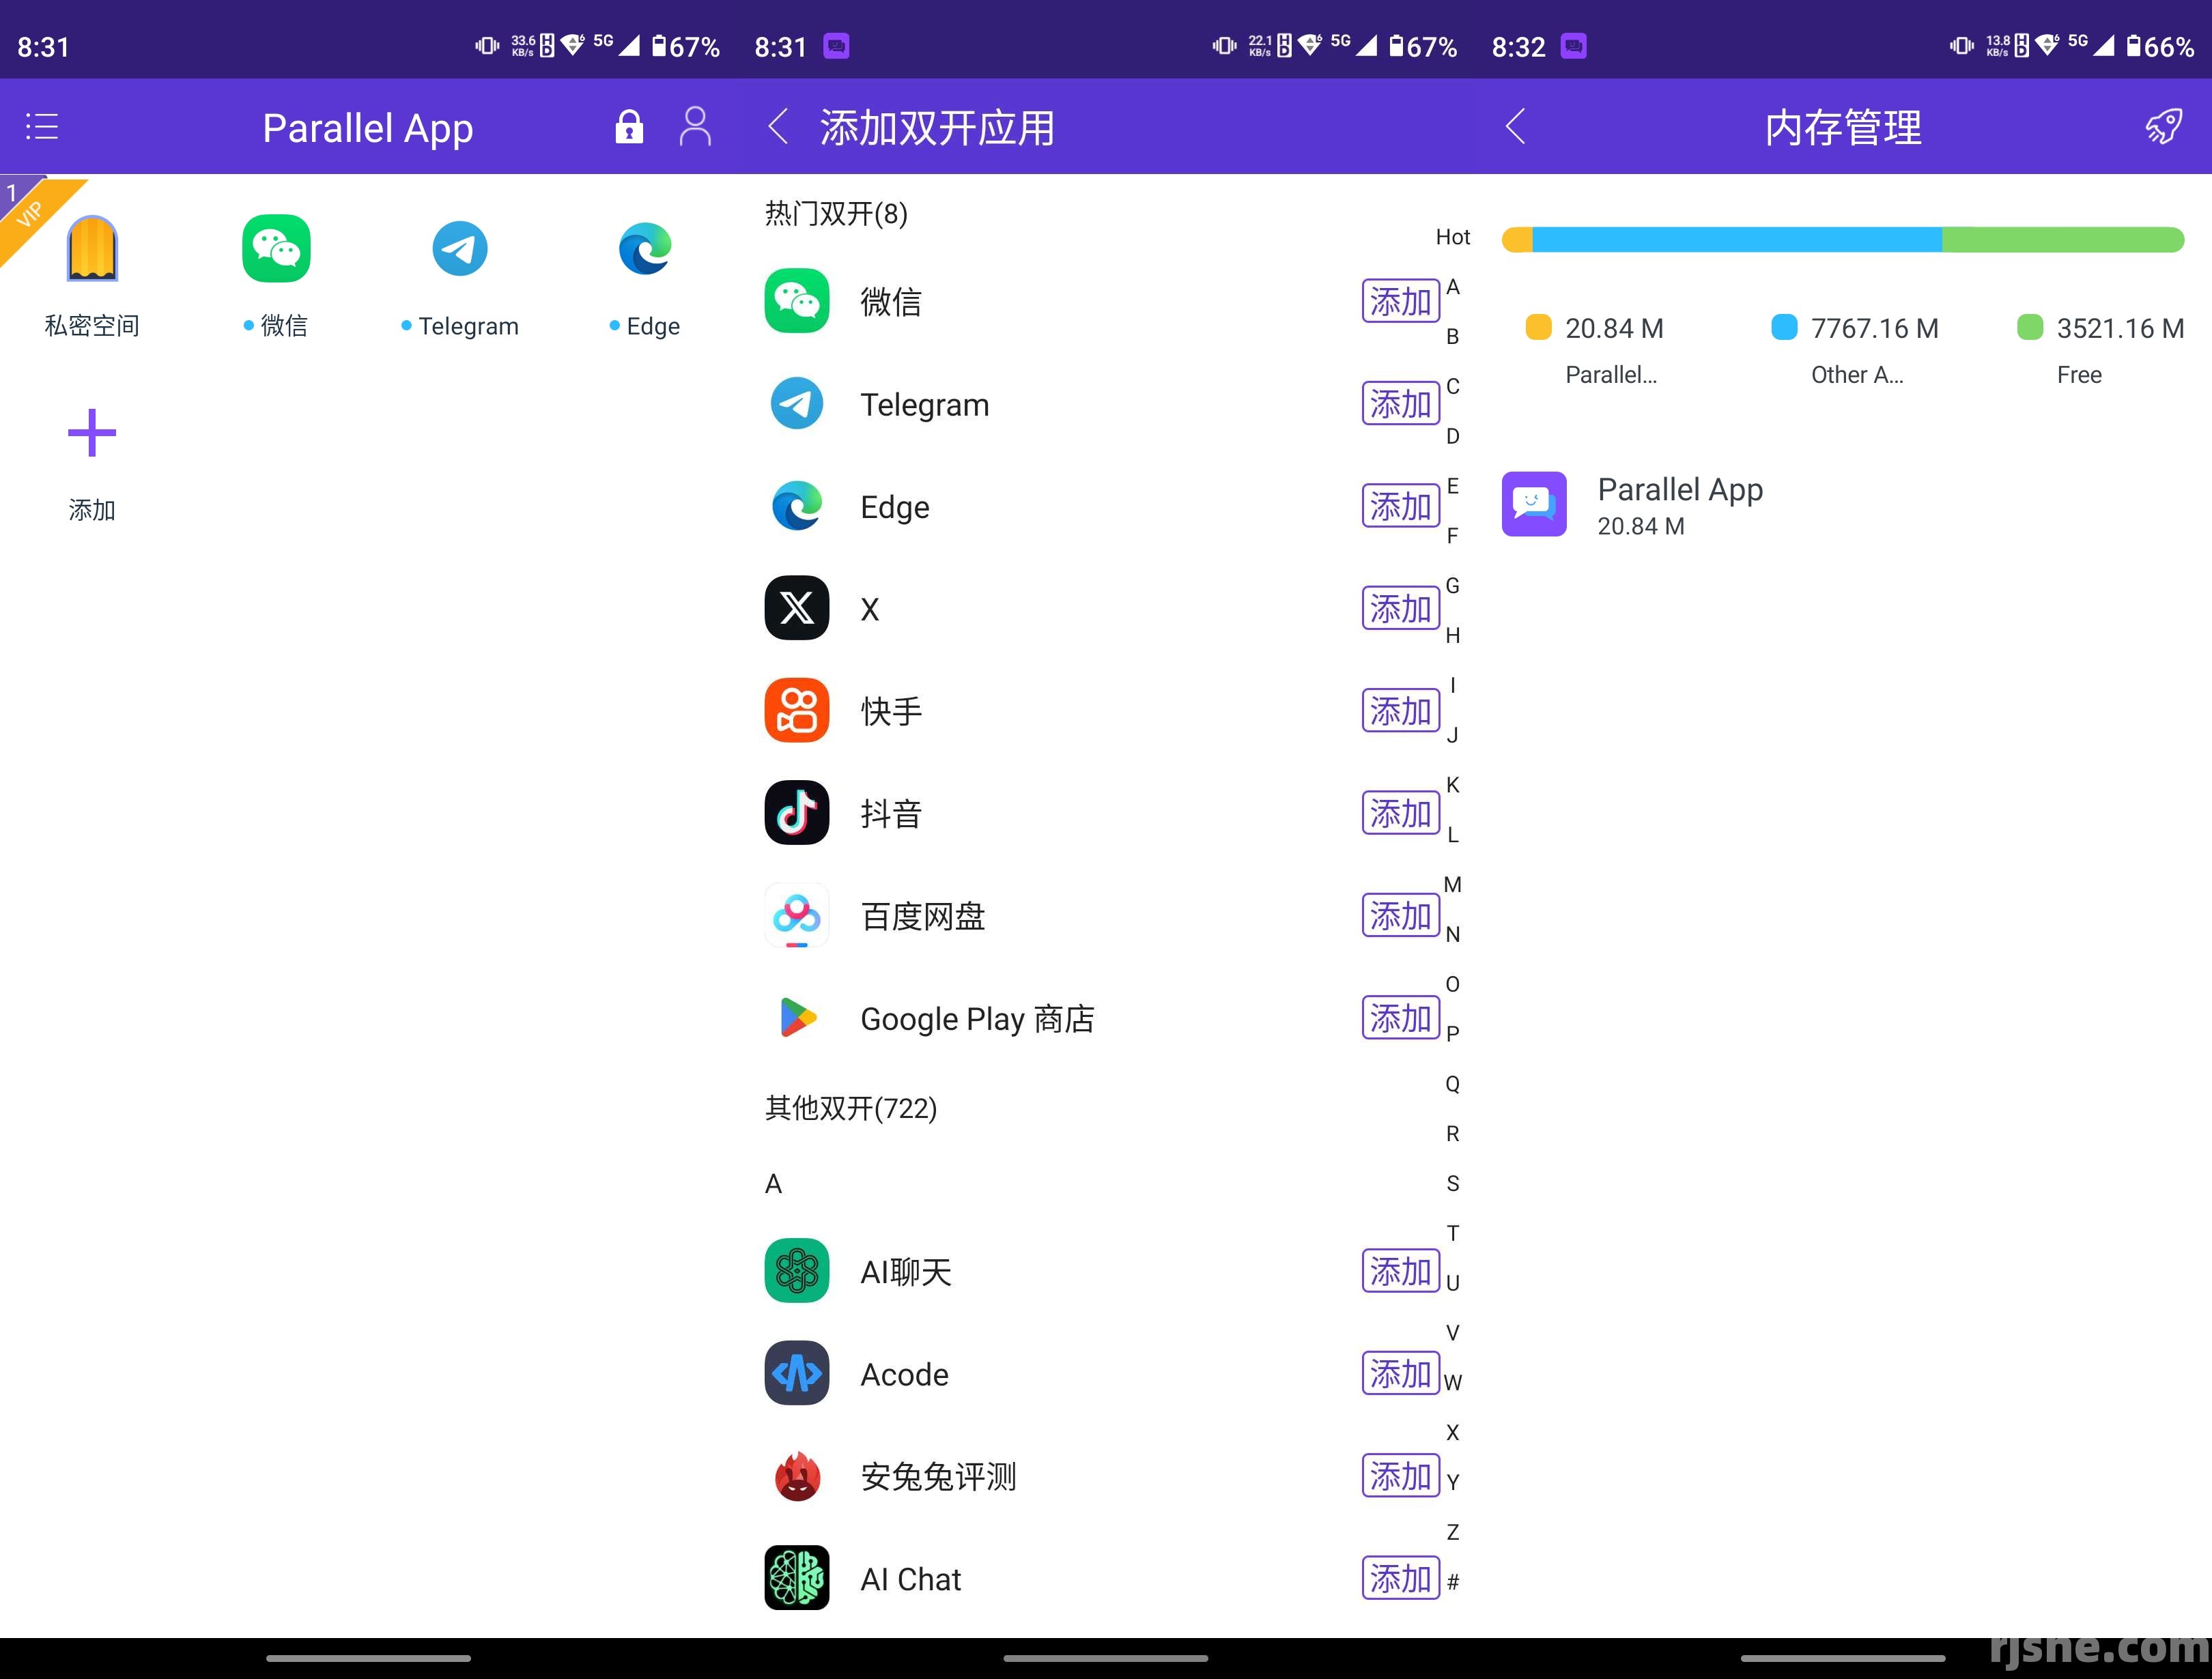Select the Acode app icon
This screenshot has width=2212, height=1679.
[x=797, y=1374]
